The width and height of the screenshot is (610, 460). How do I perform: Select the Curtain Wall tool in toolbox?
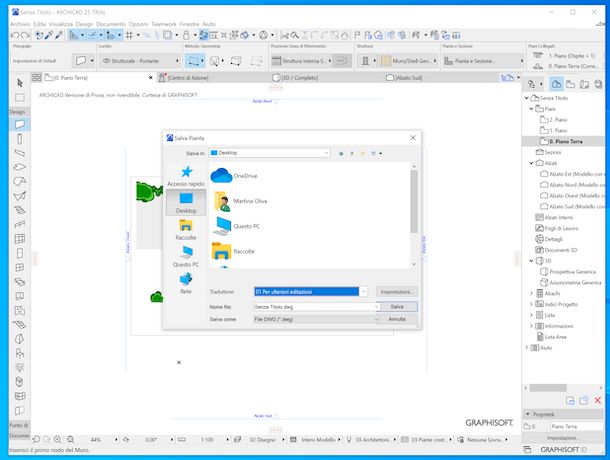20,239
